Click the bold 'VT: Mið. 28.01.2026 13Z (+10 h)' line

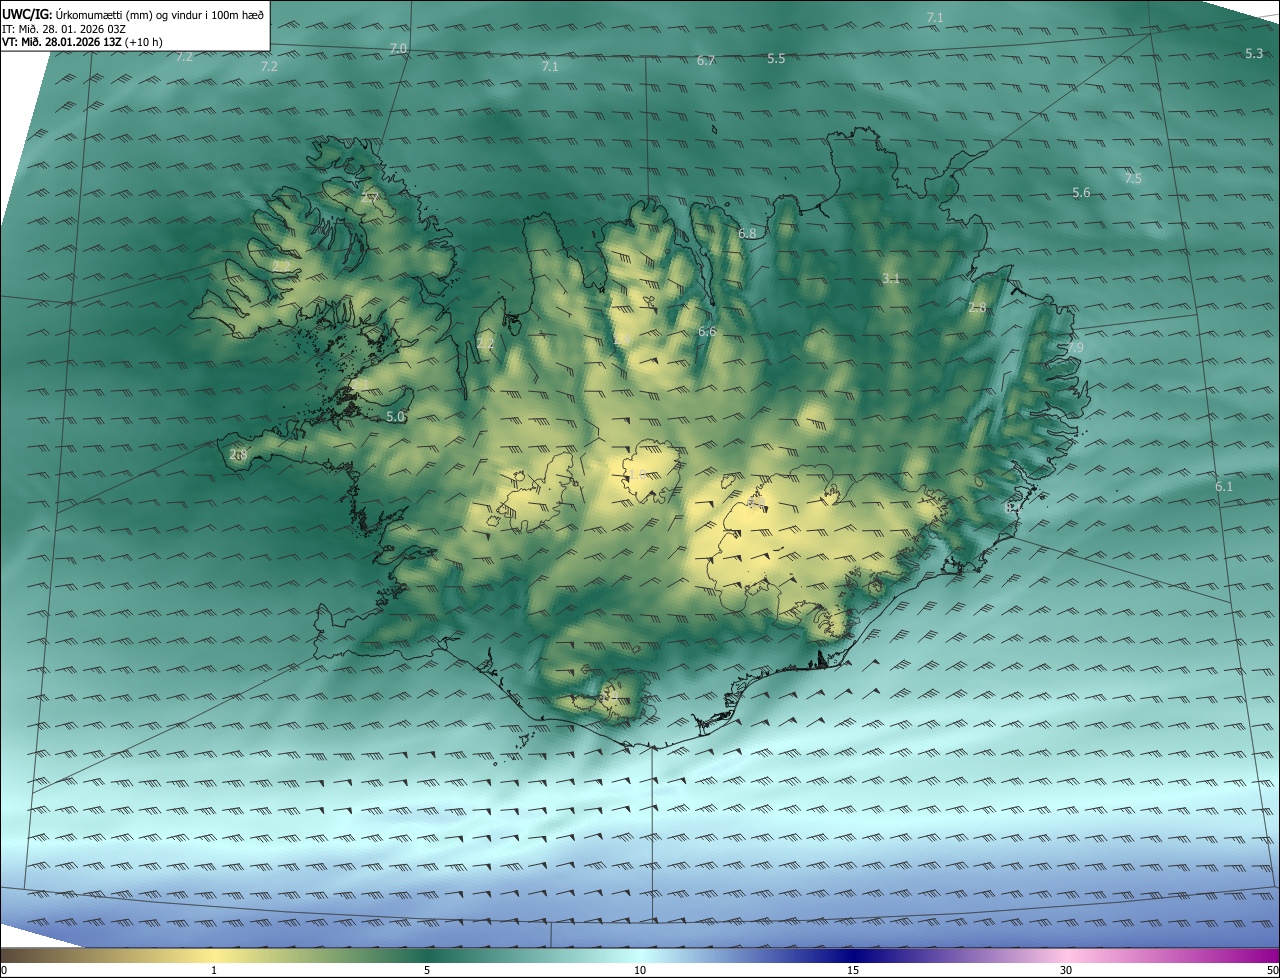coord(82,42)
